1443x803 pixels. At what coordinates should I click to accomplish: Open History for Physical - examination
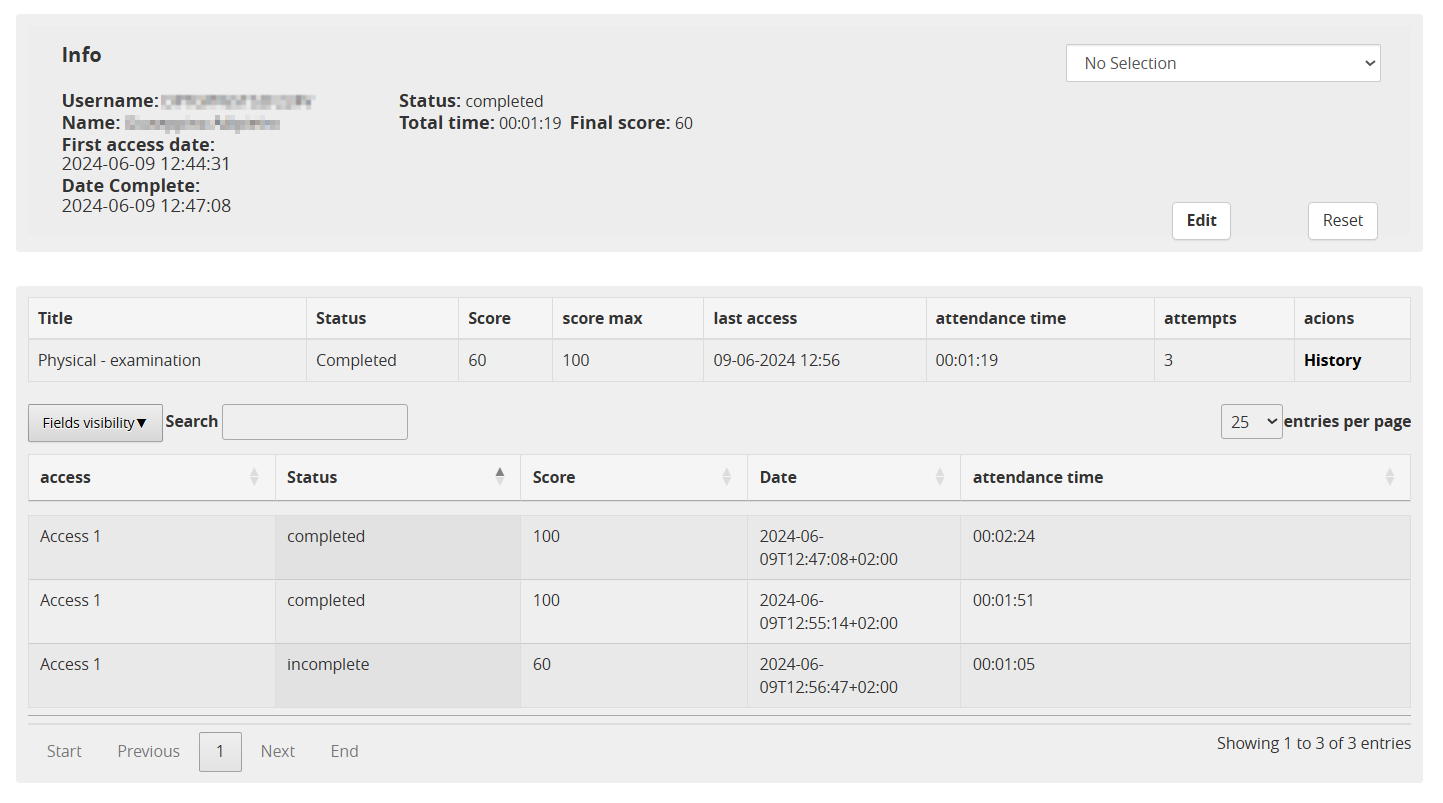pyautogui.click(x=1332, y=361)
